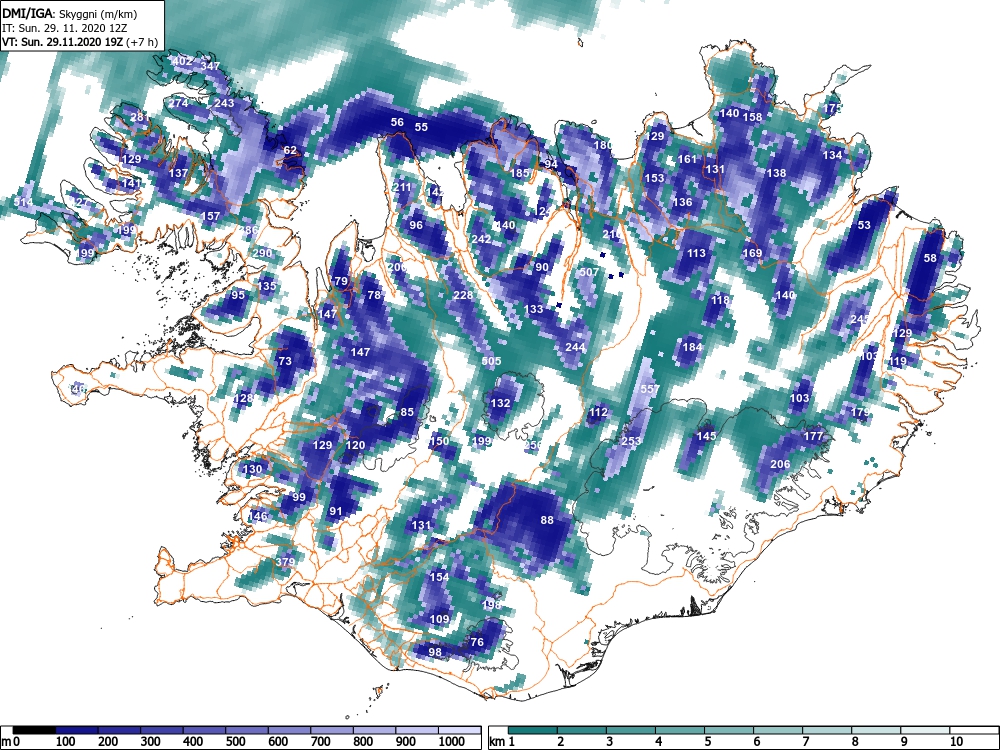This screenshot has width=1000, height=750.
Task: Click the '154' visibility label
Action: (x=439, y=577)
